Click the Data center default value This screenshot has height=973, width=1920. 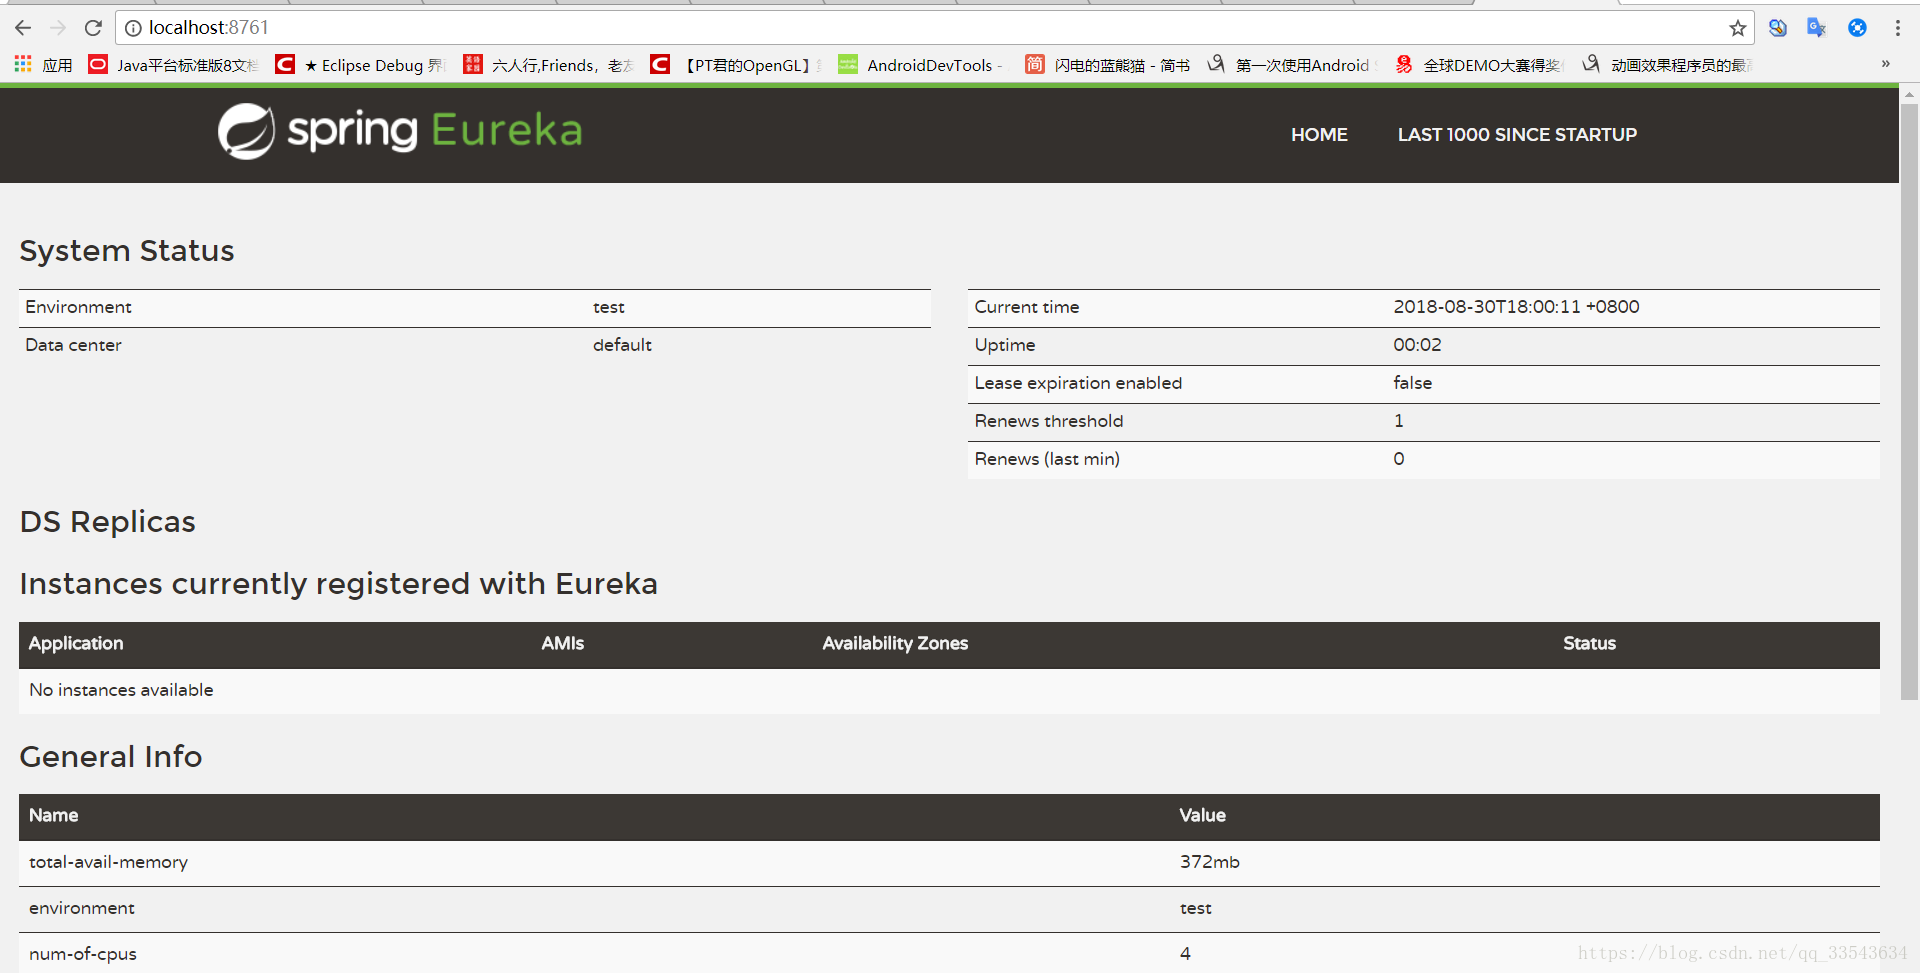click(622, 345)
